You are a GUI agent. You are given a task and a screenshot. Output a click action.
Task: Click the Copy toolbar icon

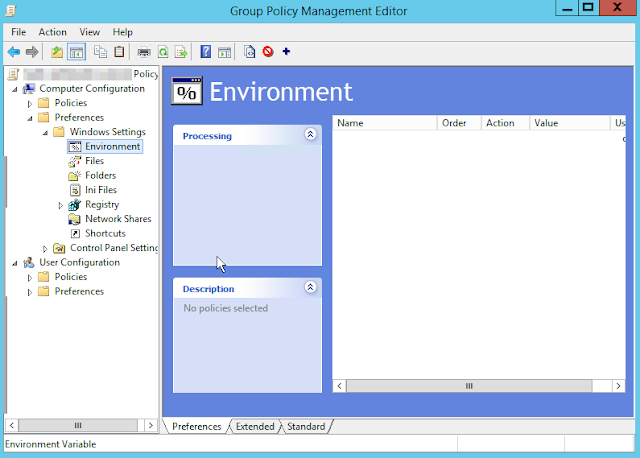[100, 52]
